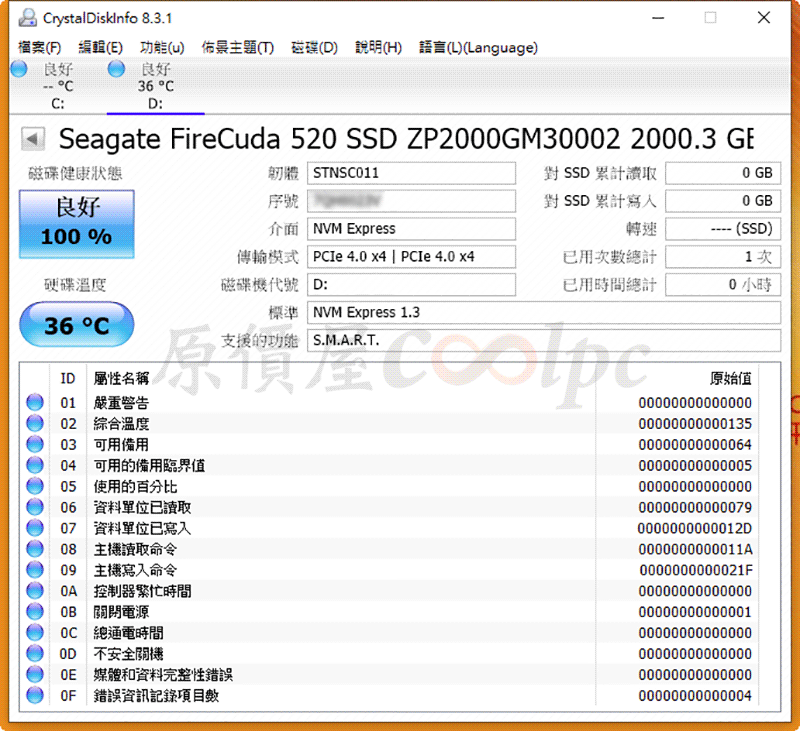Click status orb for attribute 07 資料單位已寫入
The width and height of the screenshot is (800, 731).
(x=35, y=528)
